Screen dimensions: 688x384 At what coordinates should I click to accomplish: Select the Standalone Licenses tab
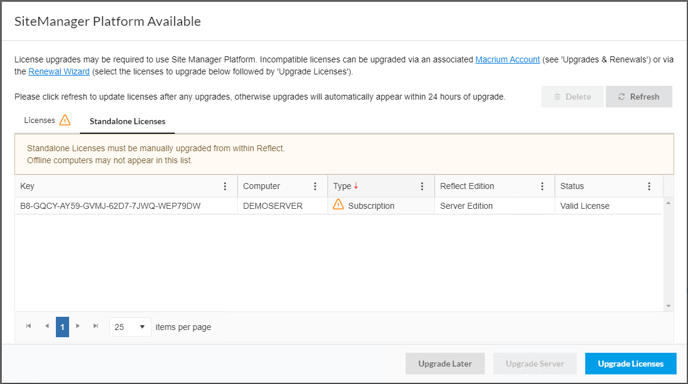coord(127,122)
